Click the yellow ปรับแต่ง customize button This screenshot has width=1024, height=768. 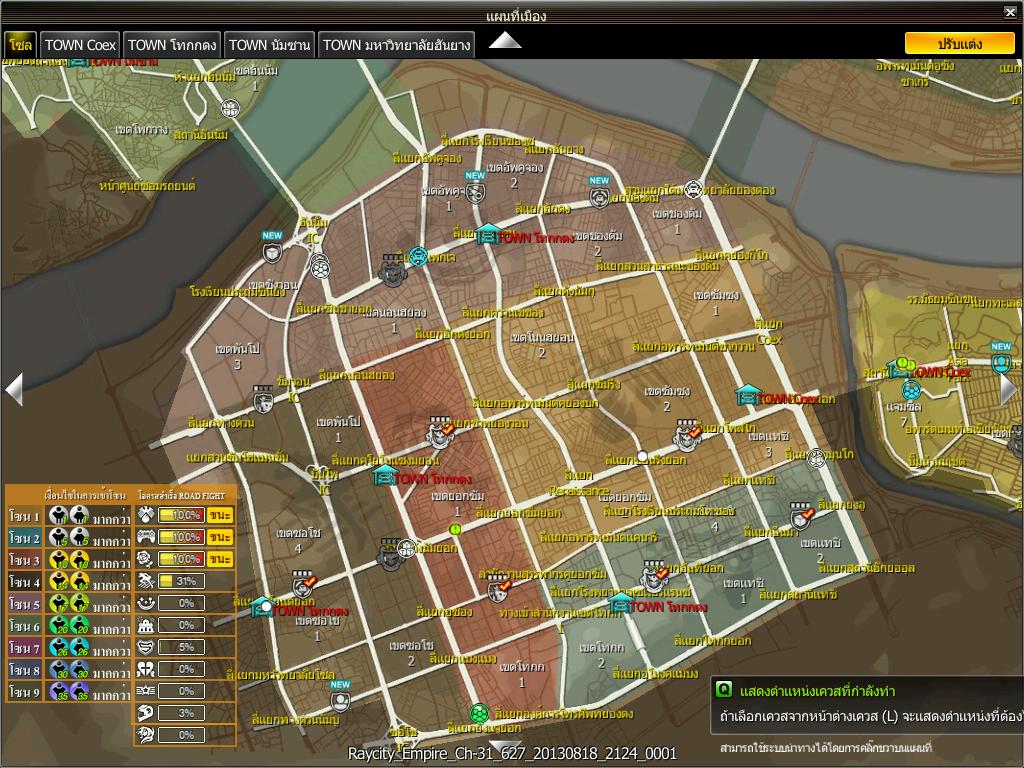click(959, 44)
